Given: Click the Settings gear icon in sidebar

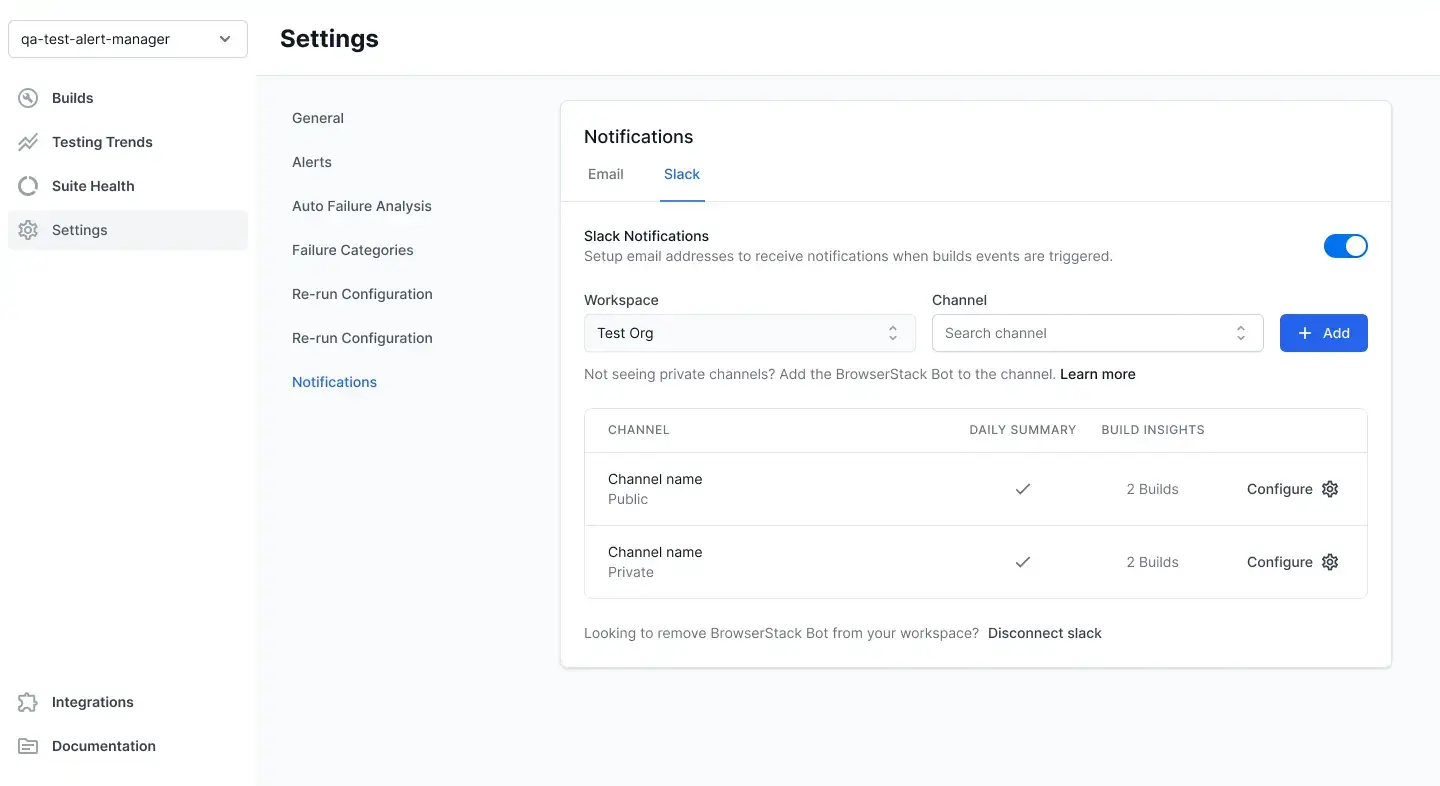Looking at the screenshot, I should pos(28,230).
